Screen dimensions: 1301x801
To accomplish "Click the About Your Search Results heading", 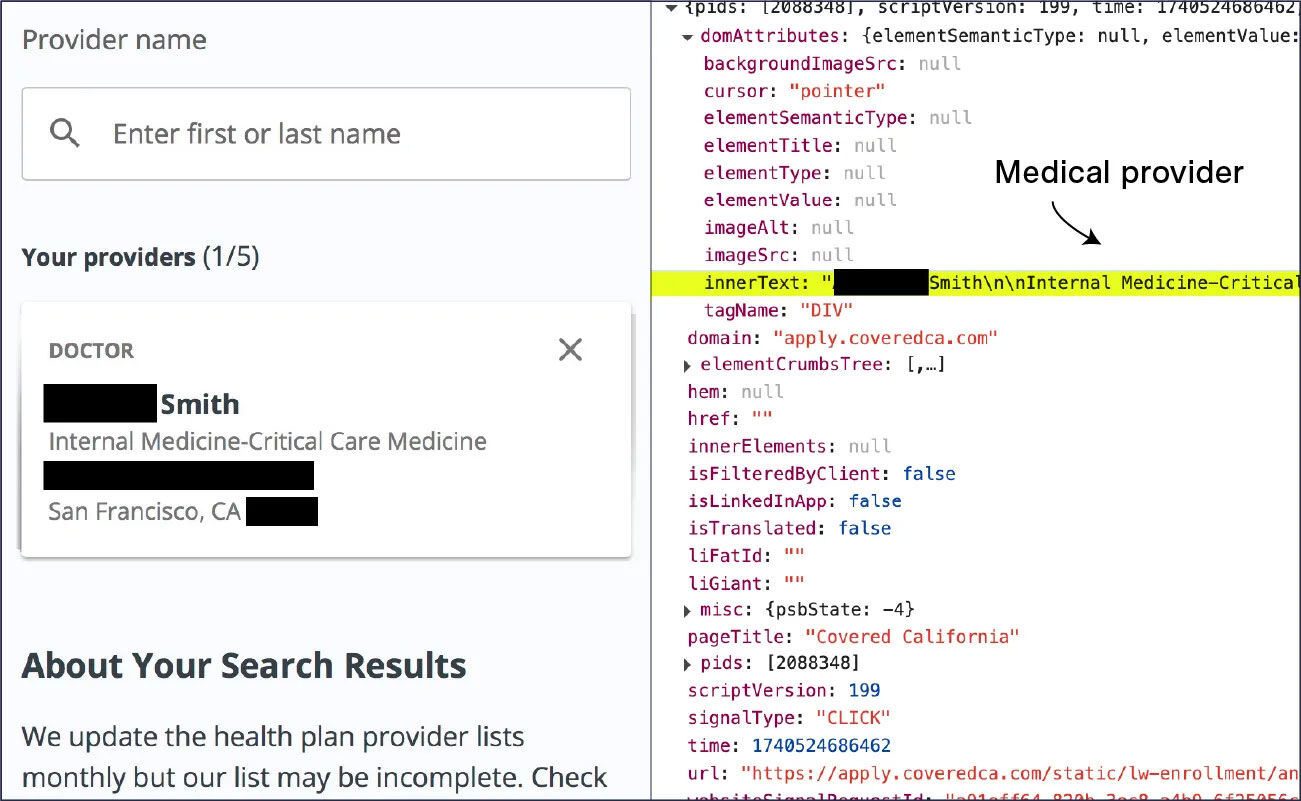I will pos(243,665).
